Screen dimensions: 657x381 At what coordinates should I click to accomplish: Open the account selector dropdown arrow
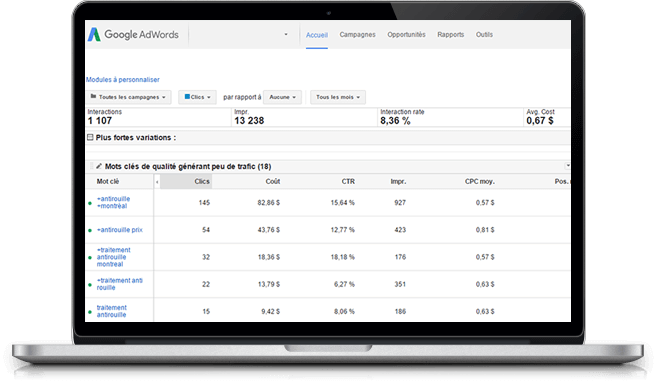[x=286, y=34]
